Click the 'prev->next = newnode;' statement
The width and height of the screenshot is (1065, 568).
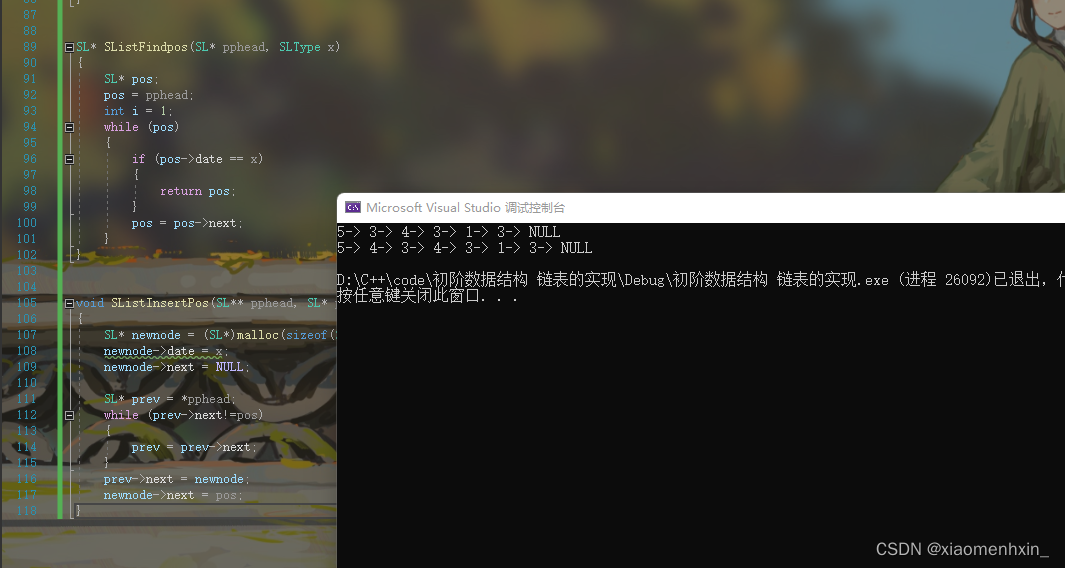point(177,479)
